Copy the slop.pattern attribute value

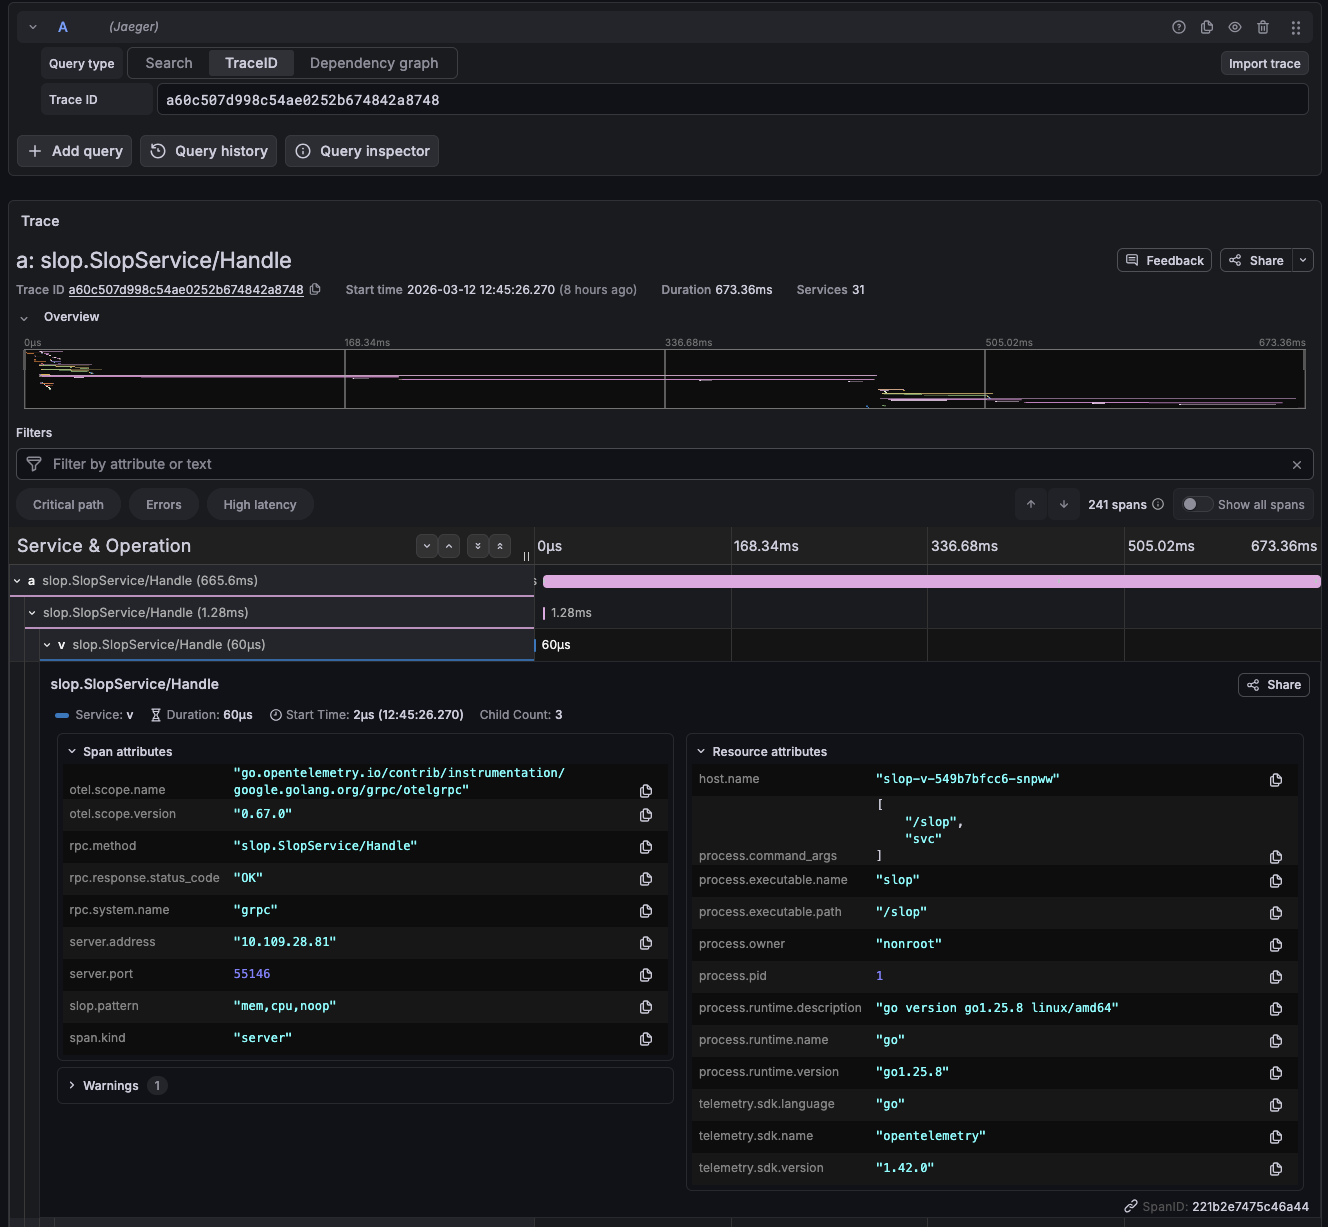[646, 1007]
